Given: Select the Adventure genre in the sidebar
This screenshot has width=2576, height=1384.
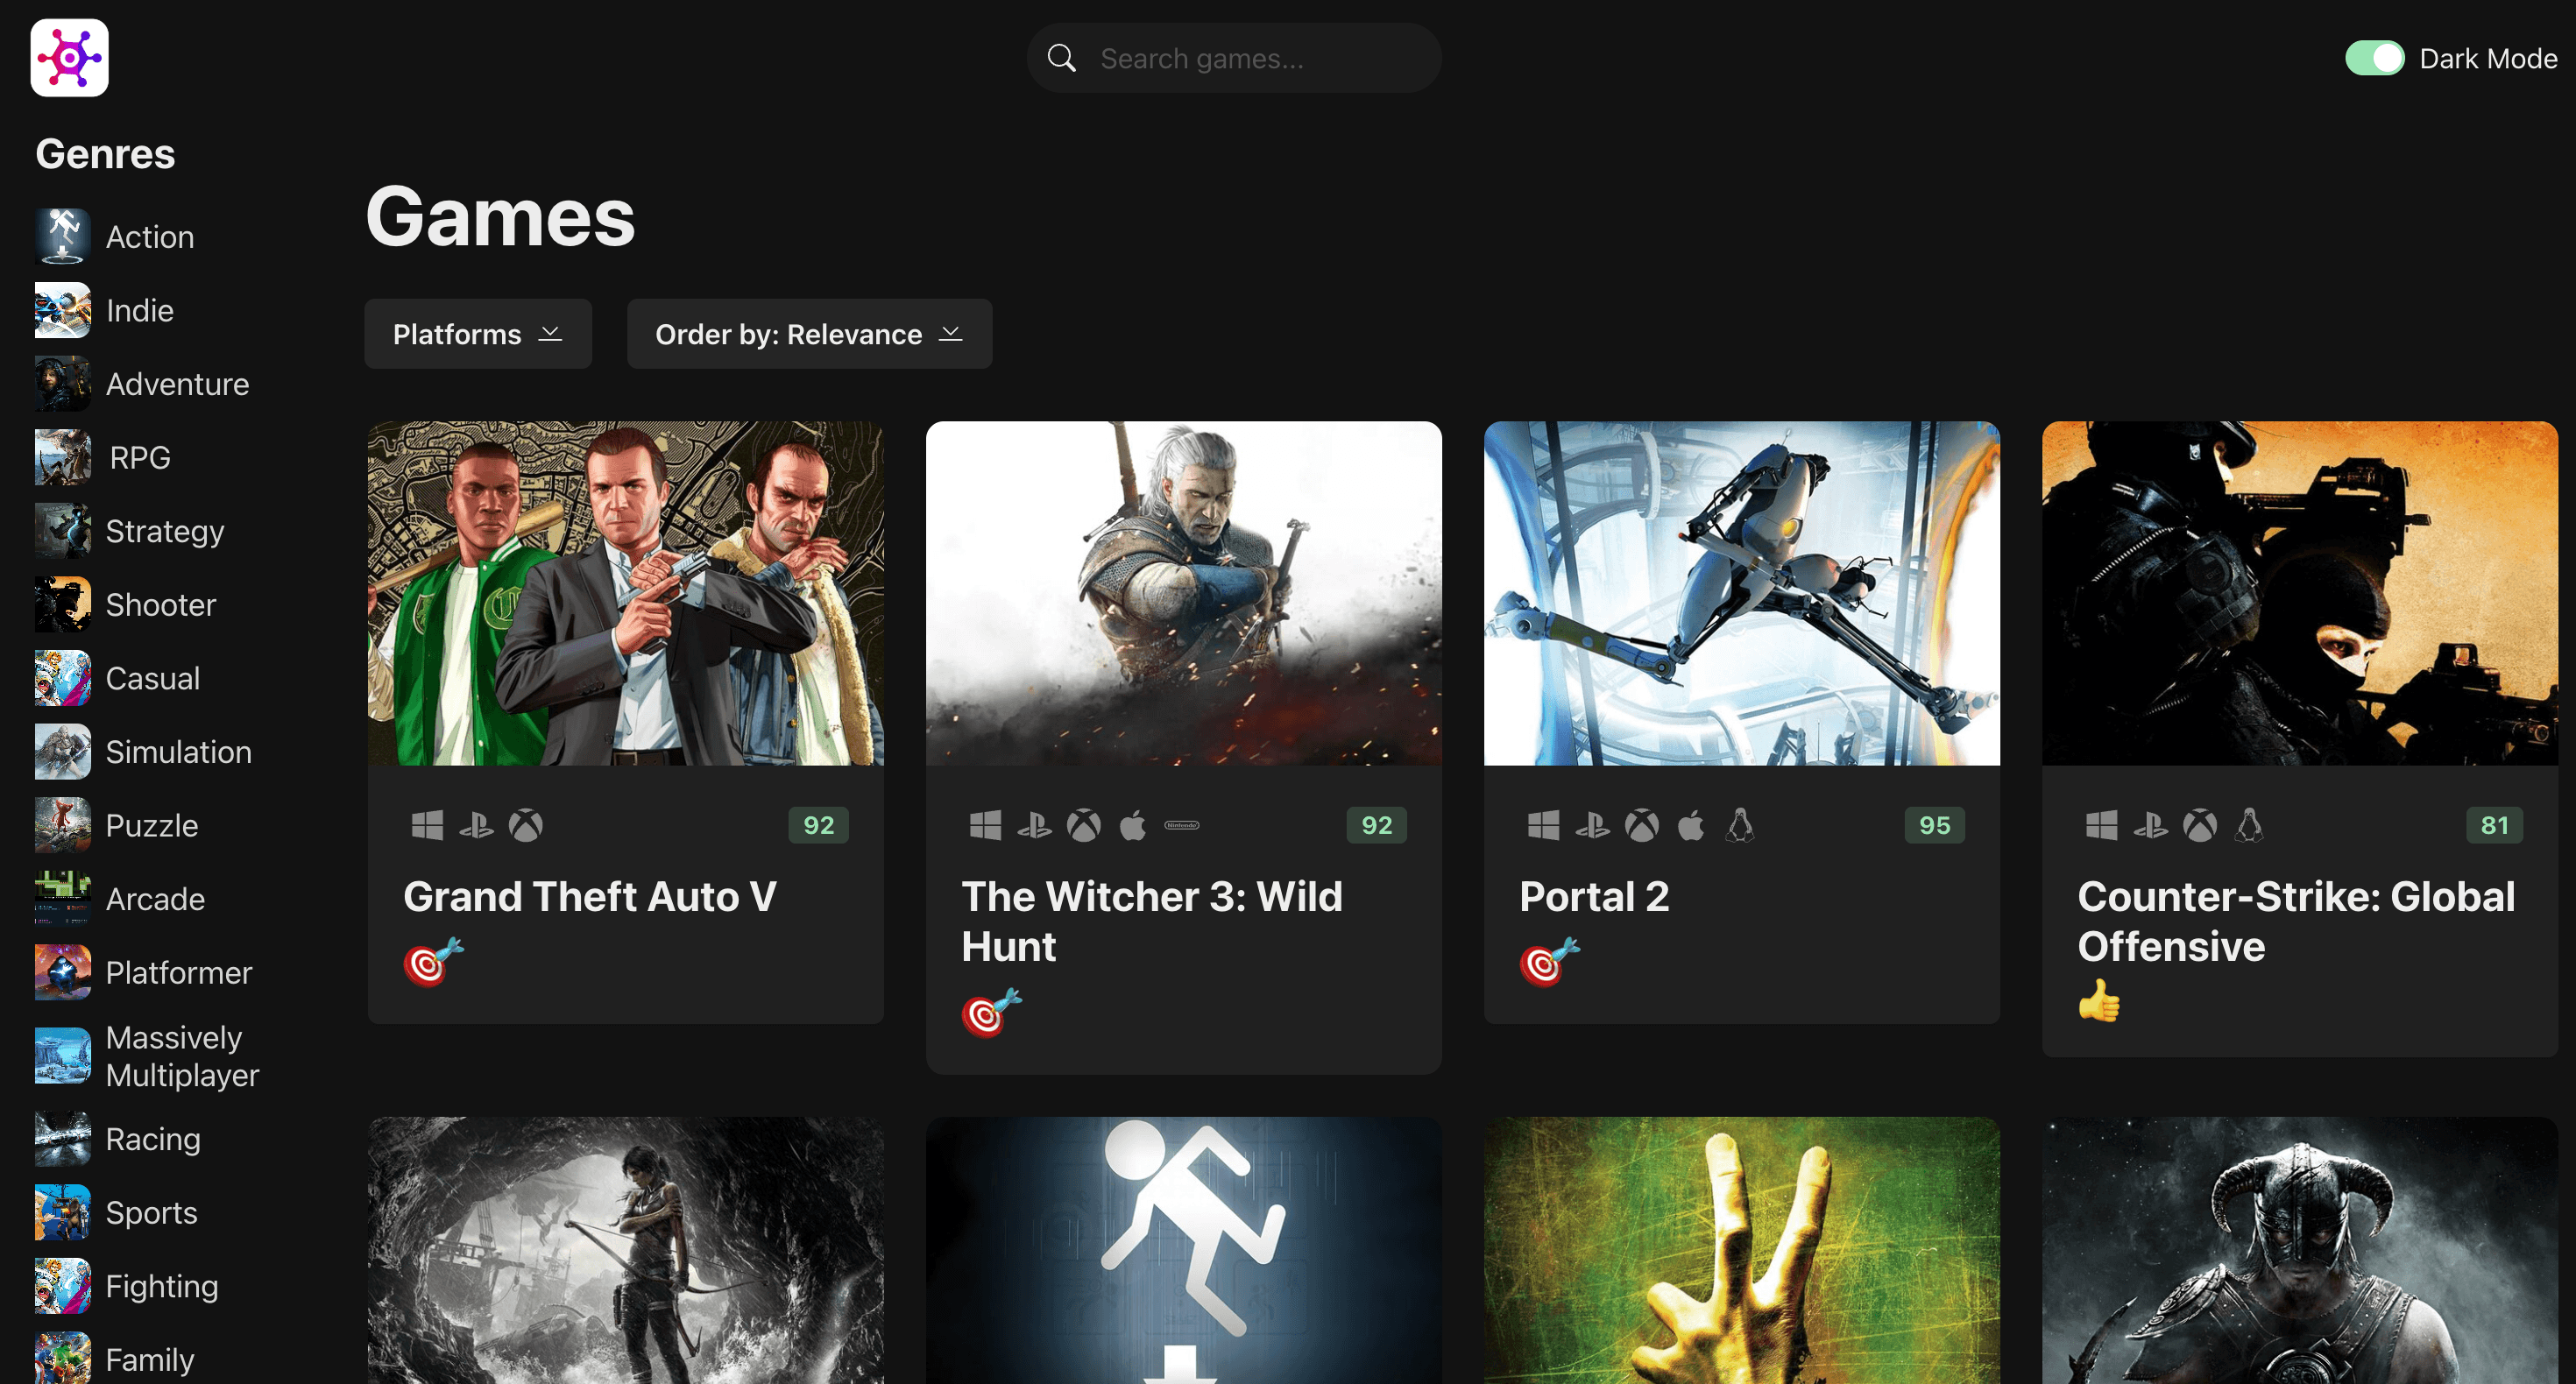Looking at the screenshot, I should [177, 384].
